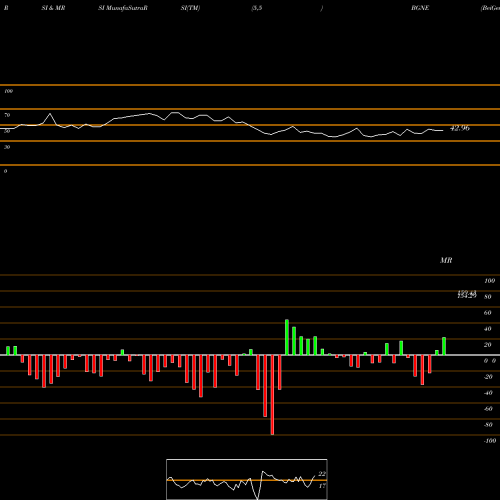Click the MR axis label -40
The width and height of the screenshot is (500, 500).
pyautogui.click(x=488, y=393)
